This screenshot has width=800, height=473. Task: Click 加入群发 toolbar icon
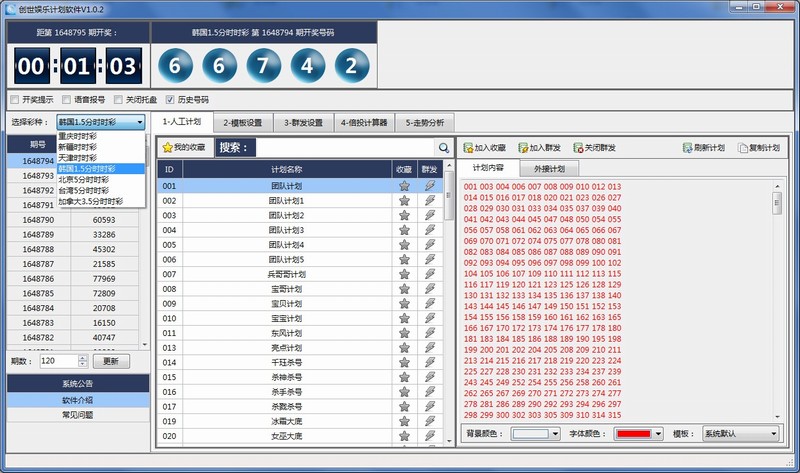click(524, 148)
